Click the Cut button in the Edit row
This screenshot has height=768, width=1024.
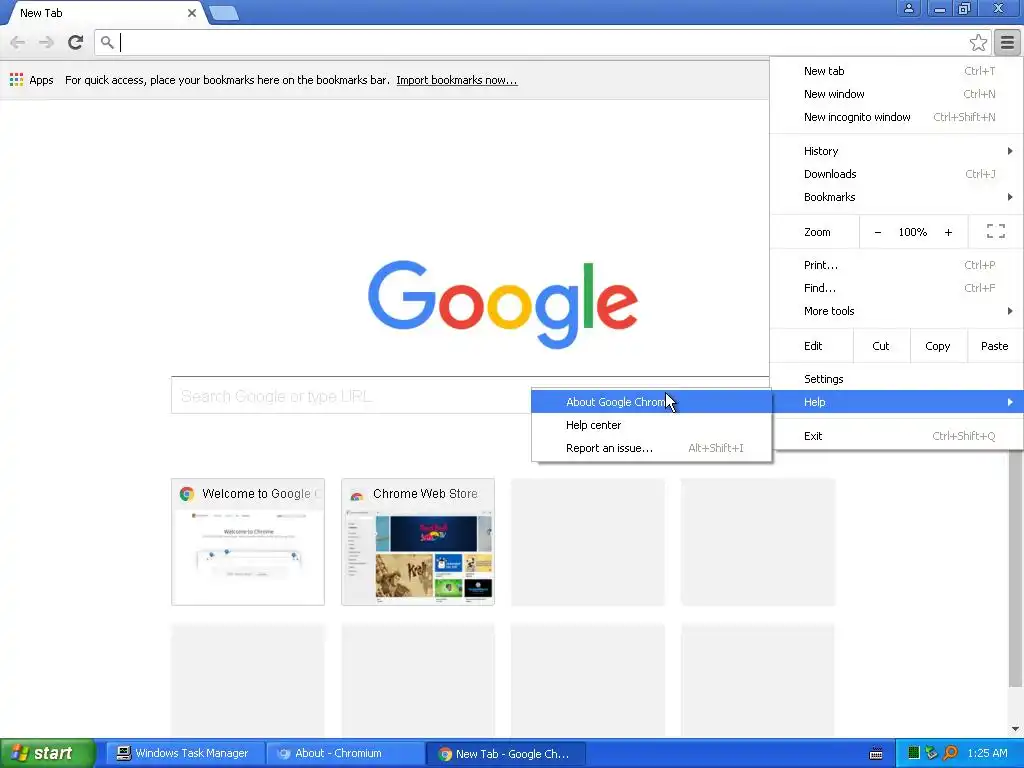coord(881,346)
